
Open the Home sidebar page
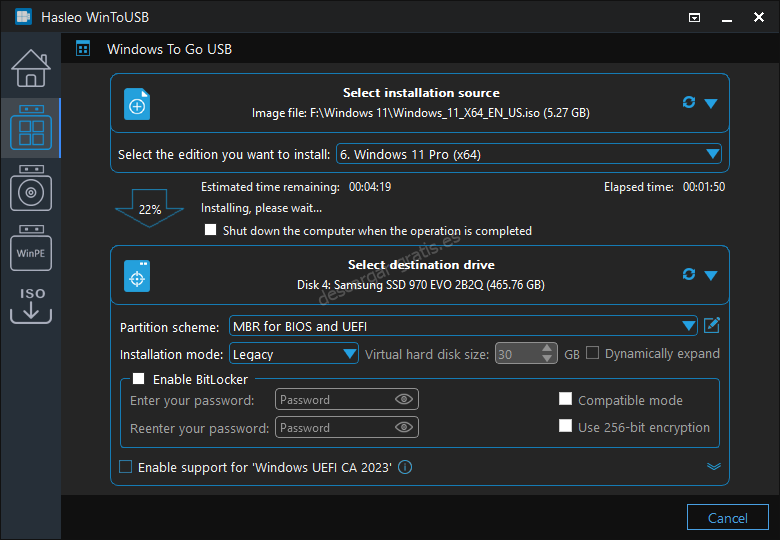click(x=31, y=68)
